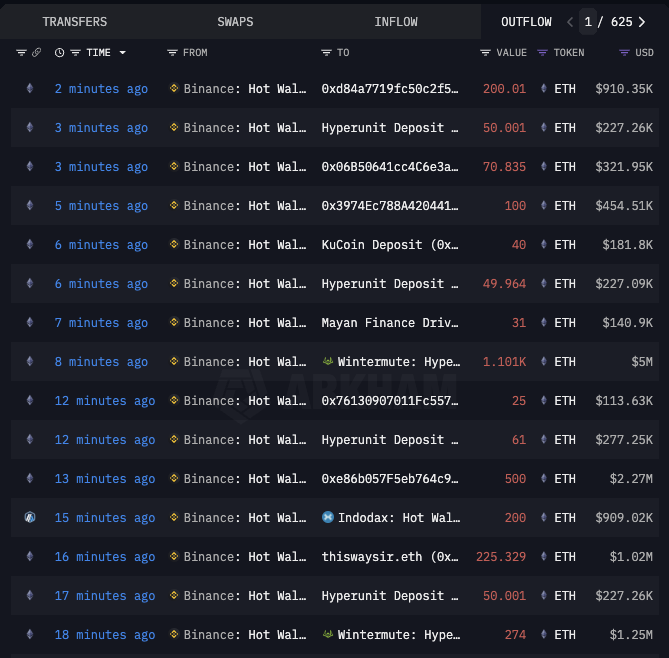This screenshot has width=669, height=658.
Task: Open the '15 minutes ago' transaction link
Action: 105,518
